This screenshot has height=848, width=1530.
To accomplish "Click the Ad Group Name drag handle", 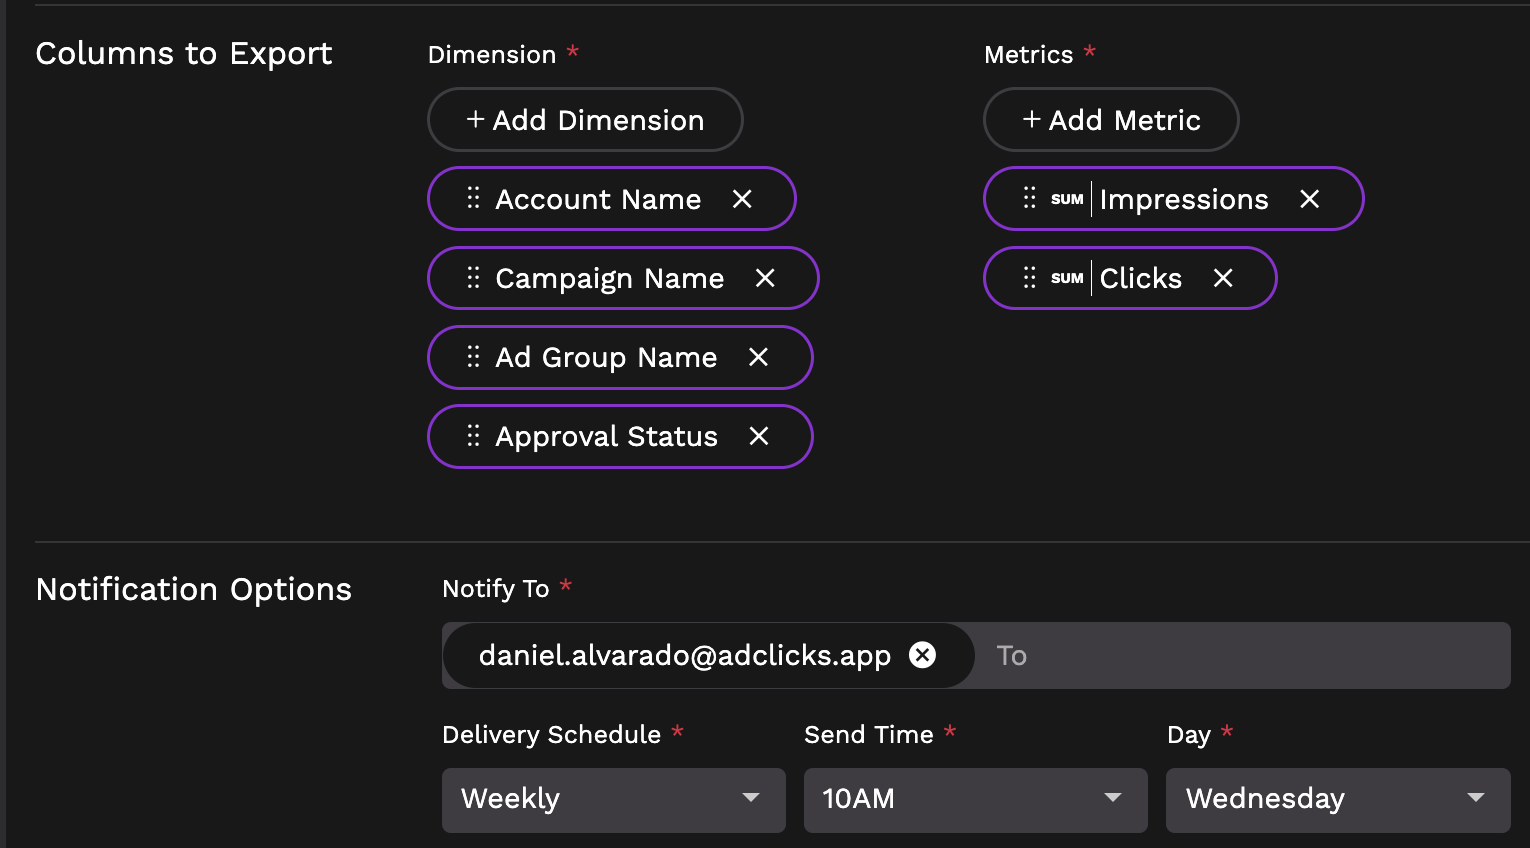I will pyautogui.click(x=473, y=357).
